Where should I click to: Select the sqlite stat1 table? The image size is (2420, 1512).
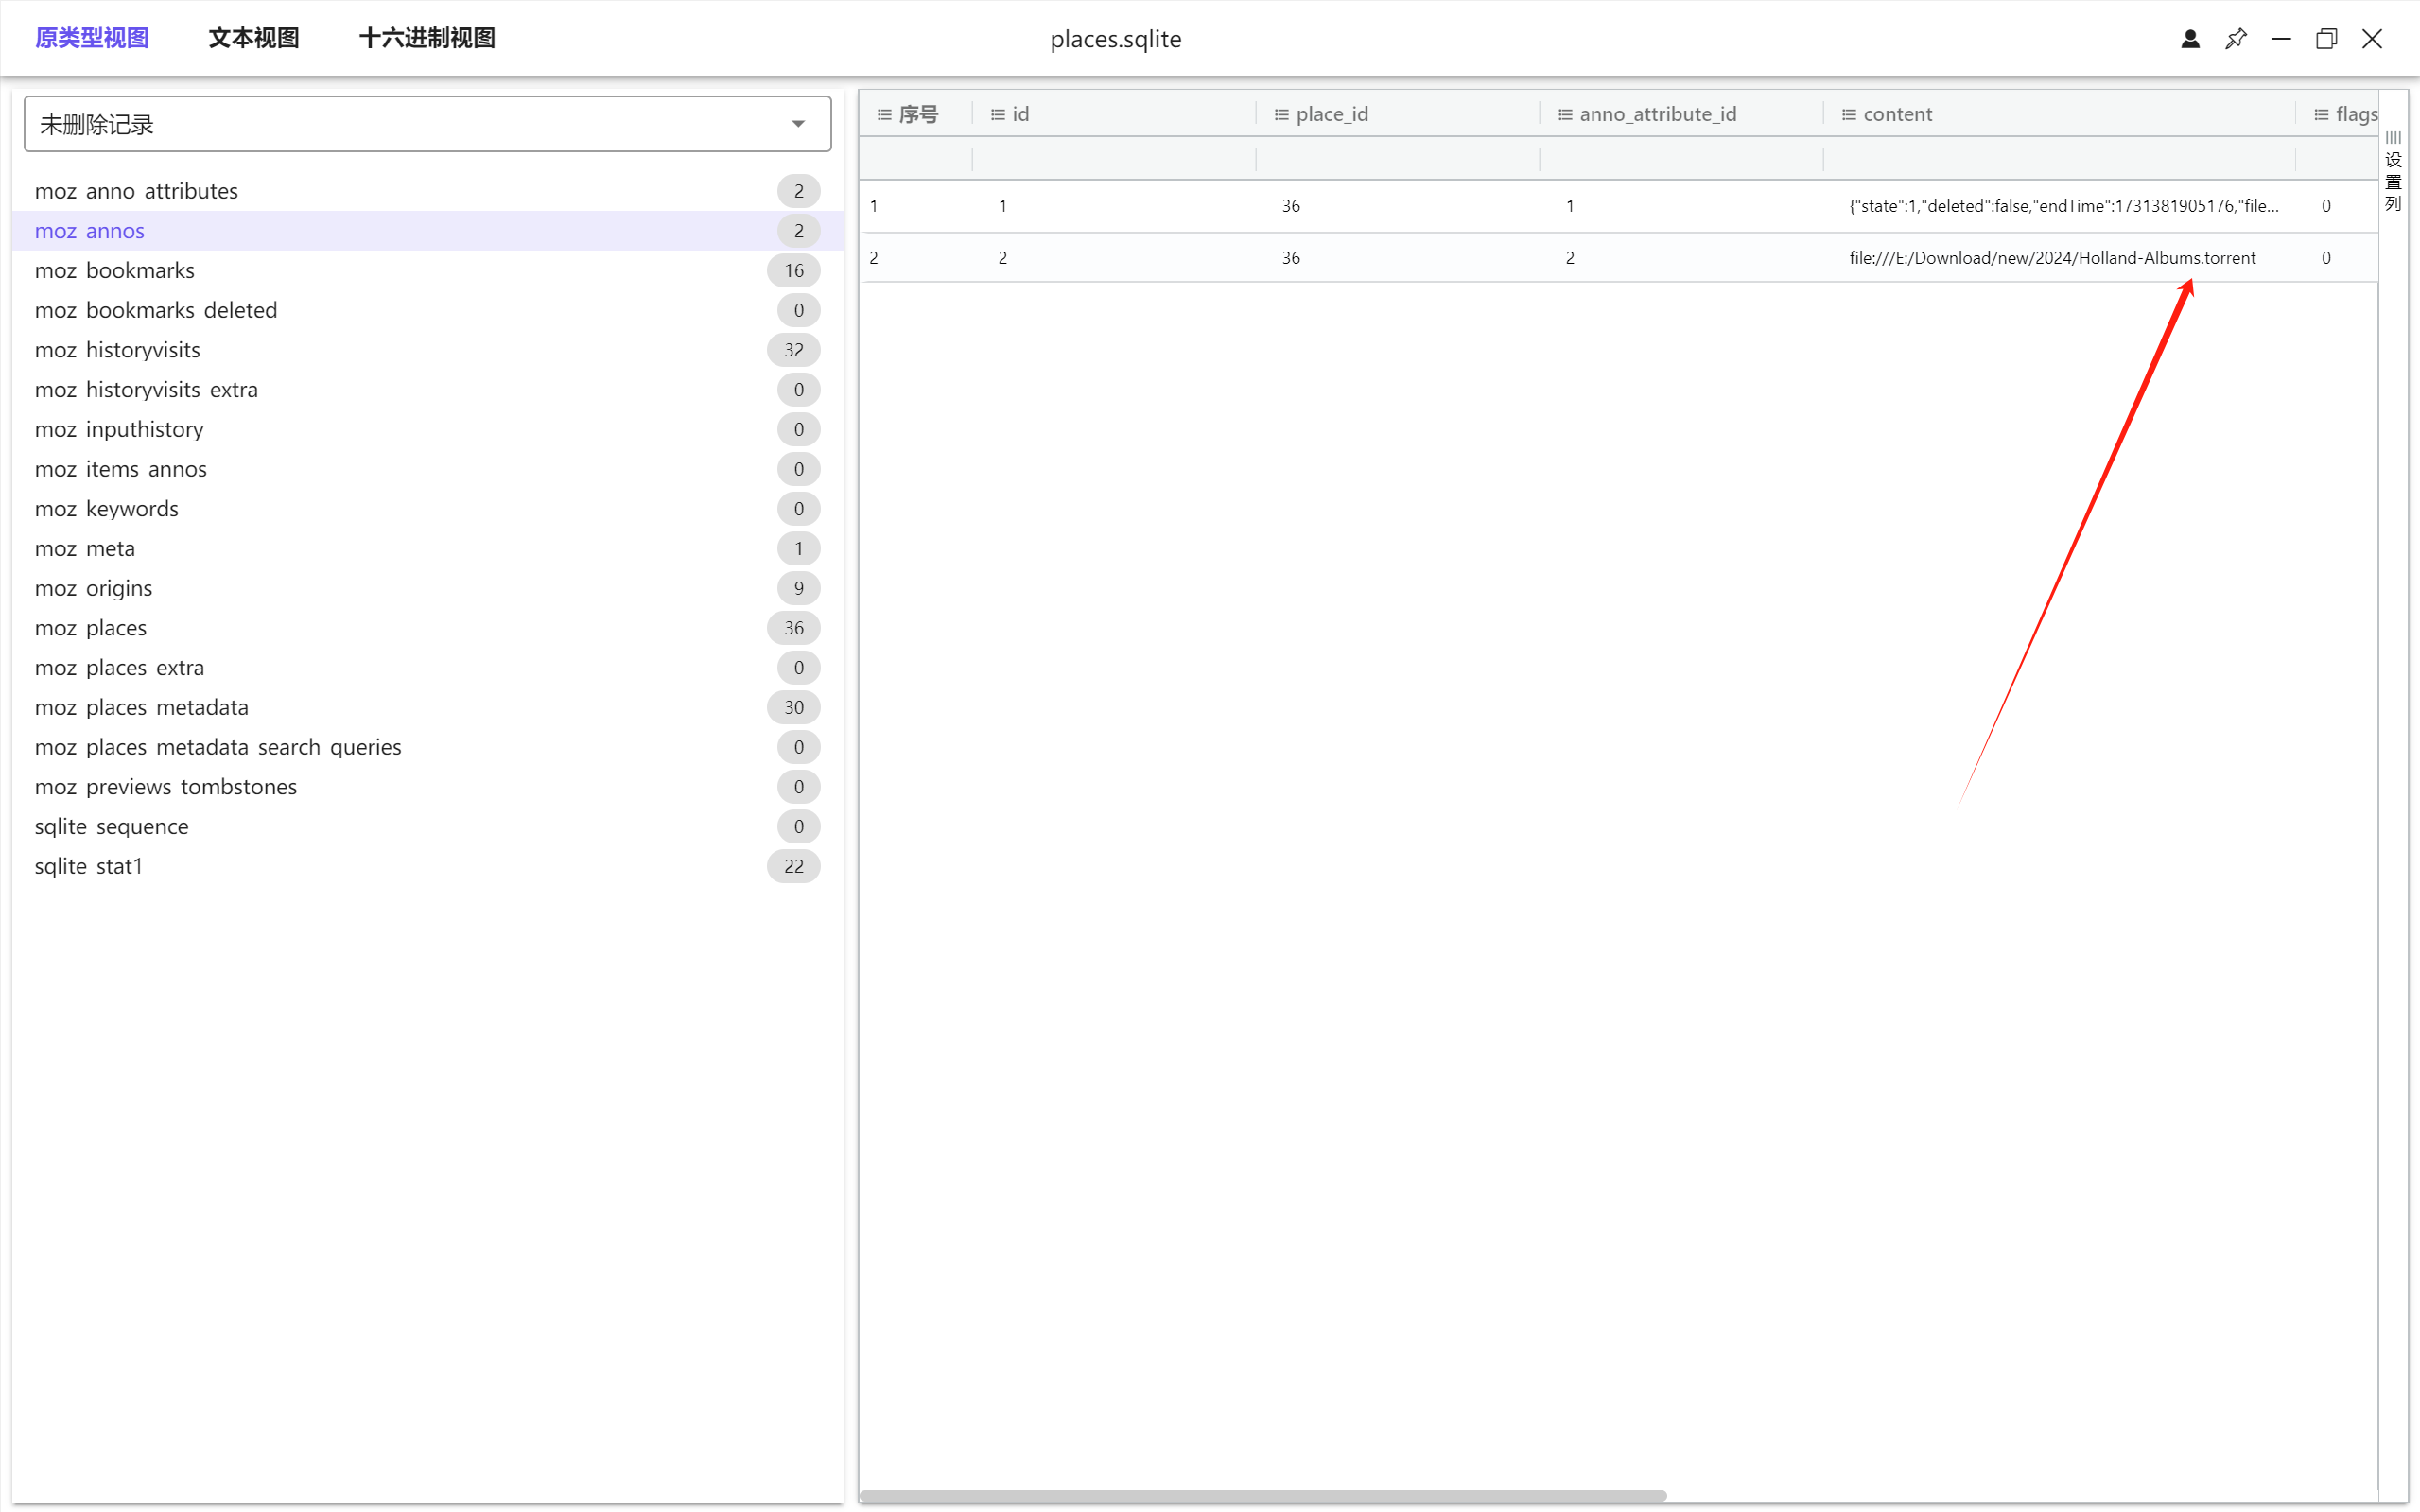pos(89,866)
